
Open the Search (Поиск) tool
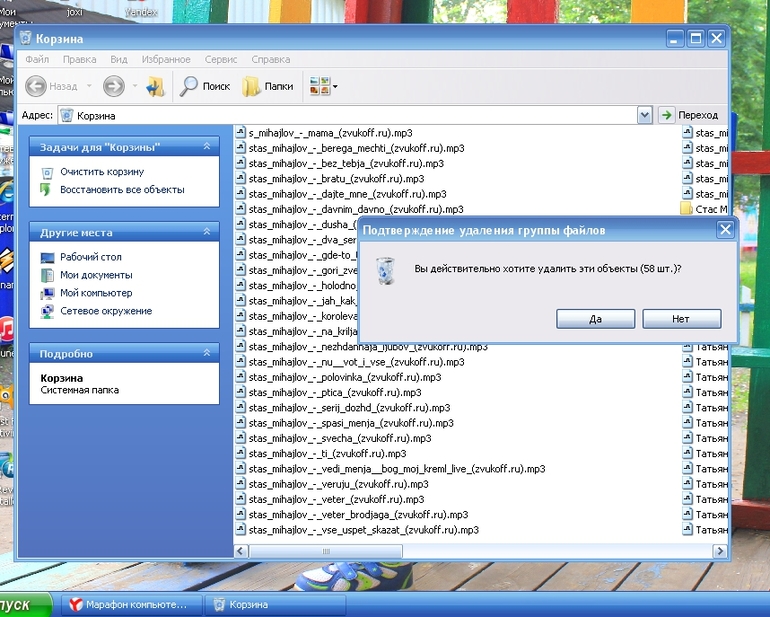pos(205,86)
